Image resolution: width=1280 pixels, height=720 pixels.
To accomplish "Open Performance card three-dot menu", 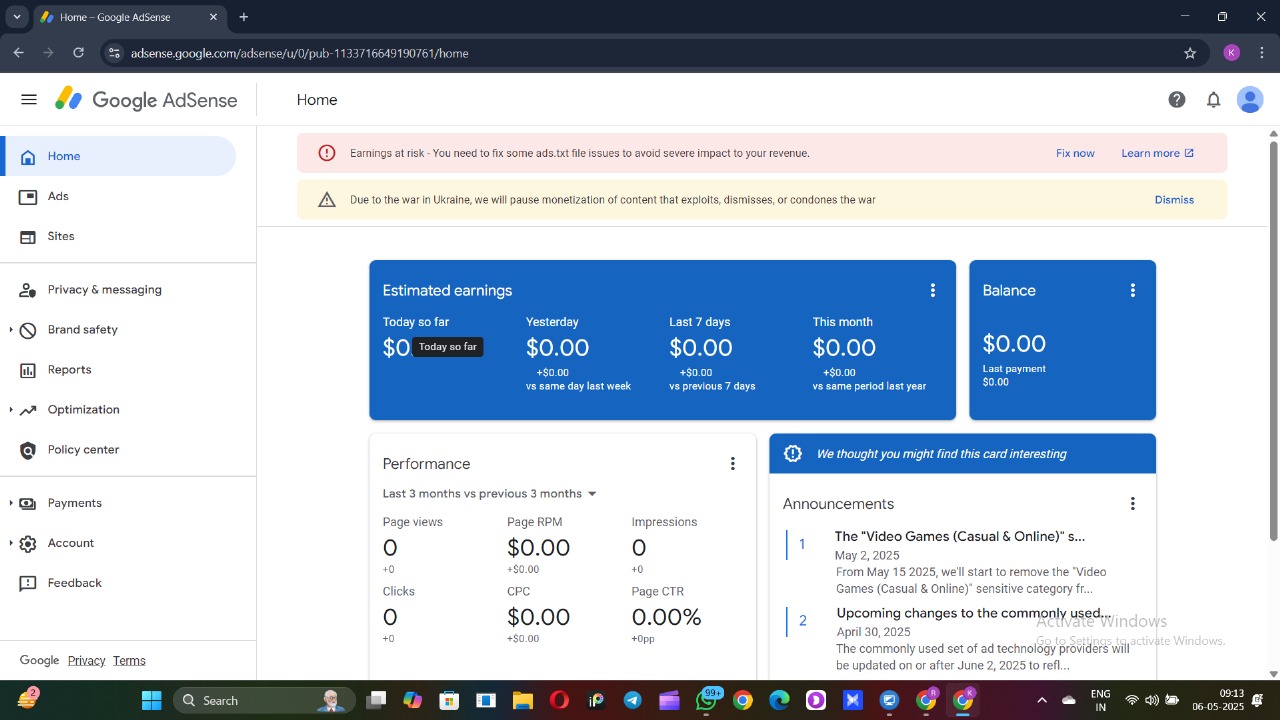I will click(x=733, y=464).
